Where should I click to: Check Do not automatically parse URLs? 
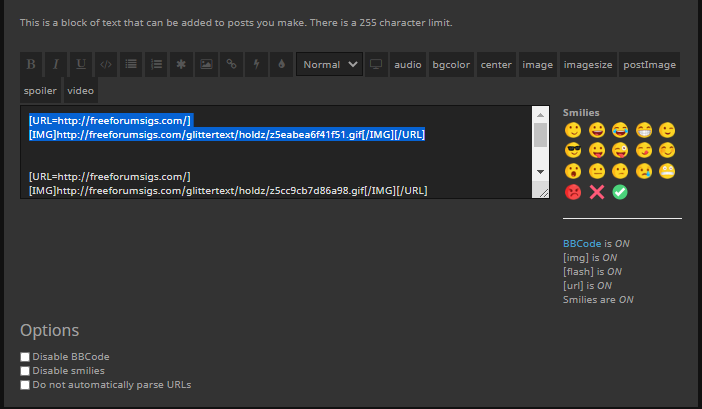(x=25, y=385)
